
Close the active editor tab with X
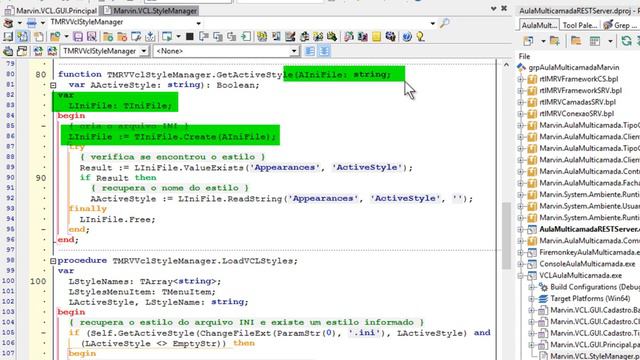click(504, 8)
